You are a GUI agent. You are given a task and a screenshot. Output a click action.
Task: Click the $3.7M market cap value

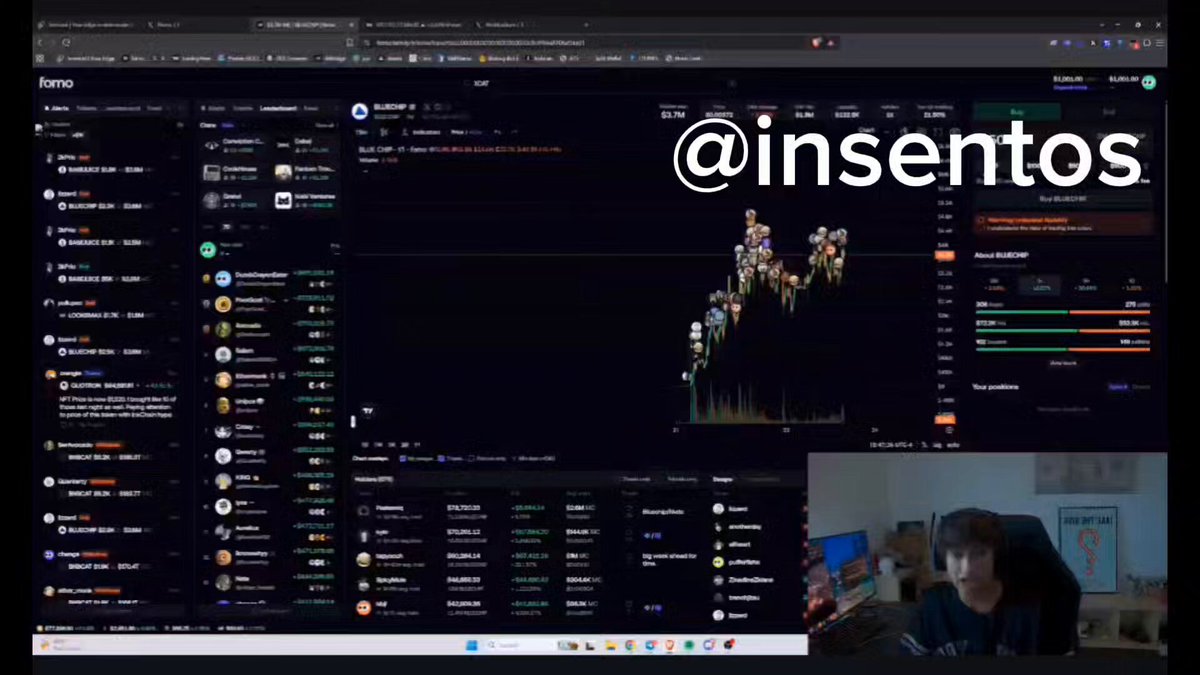coord(672,115)
